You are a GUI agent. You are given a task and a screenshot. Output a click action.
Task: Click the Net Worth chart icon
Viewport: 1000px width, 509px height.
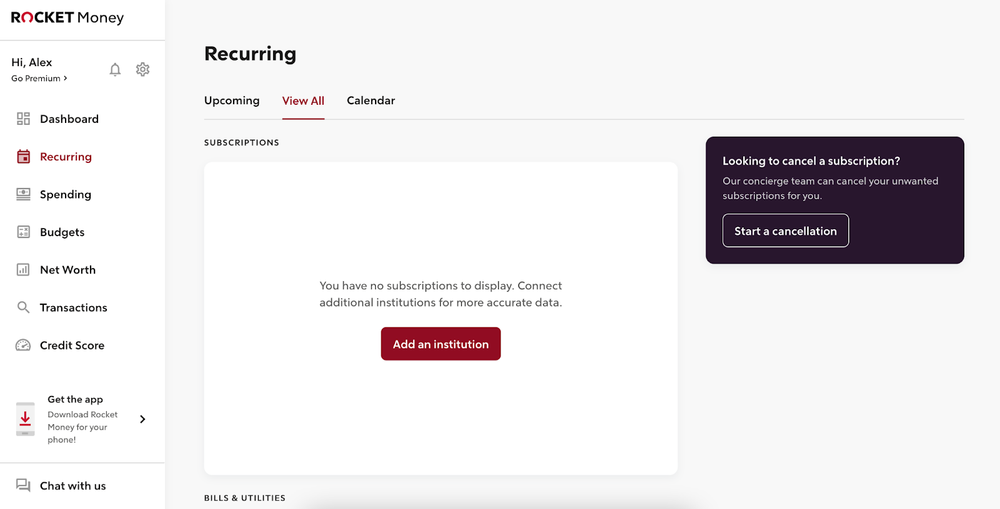[24, 270]
